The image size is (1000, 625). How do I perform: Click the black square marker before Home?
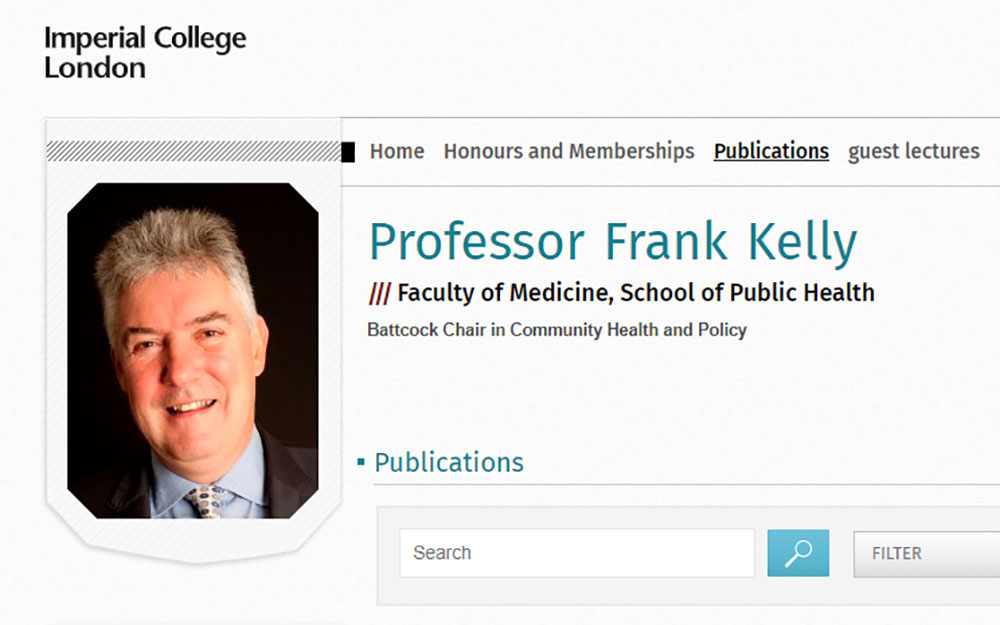pos(348,152)
